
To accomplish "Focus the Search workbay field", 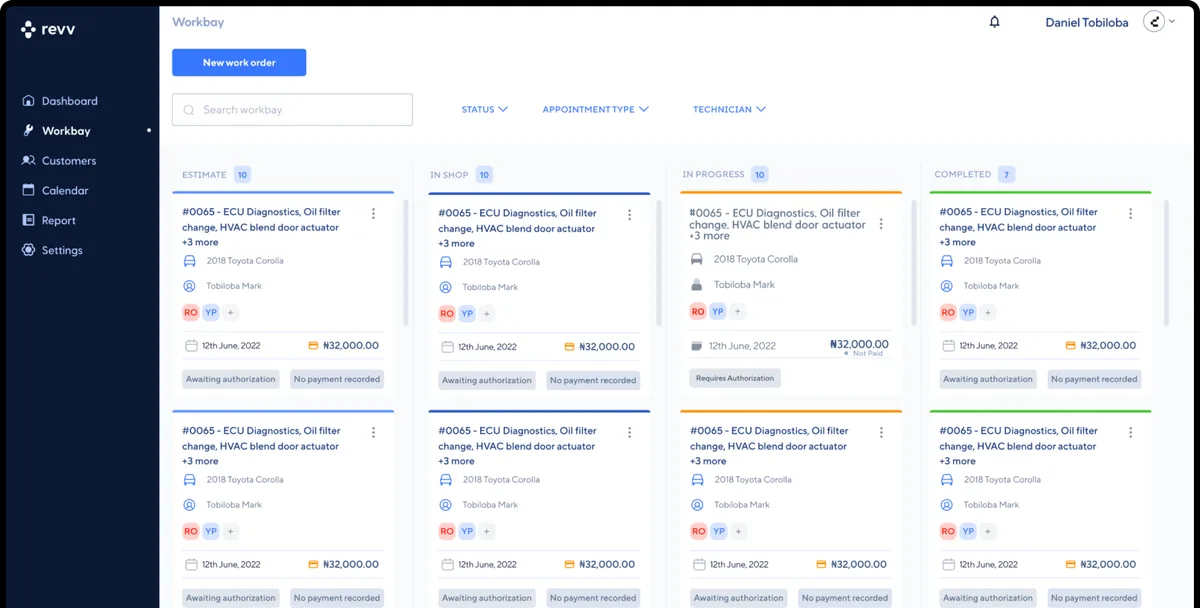I will pyautogui.click(x=292, y=110).
